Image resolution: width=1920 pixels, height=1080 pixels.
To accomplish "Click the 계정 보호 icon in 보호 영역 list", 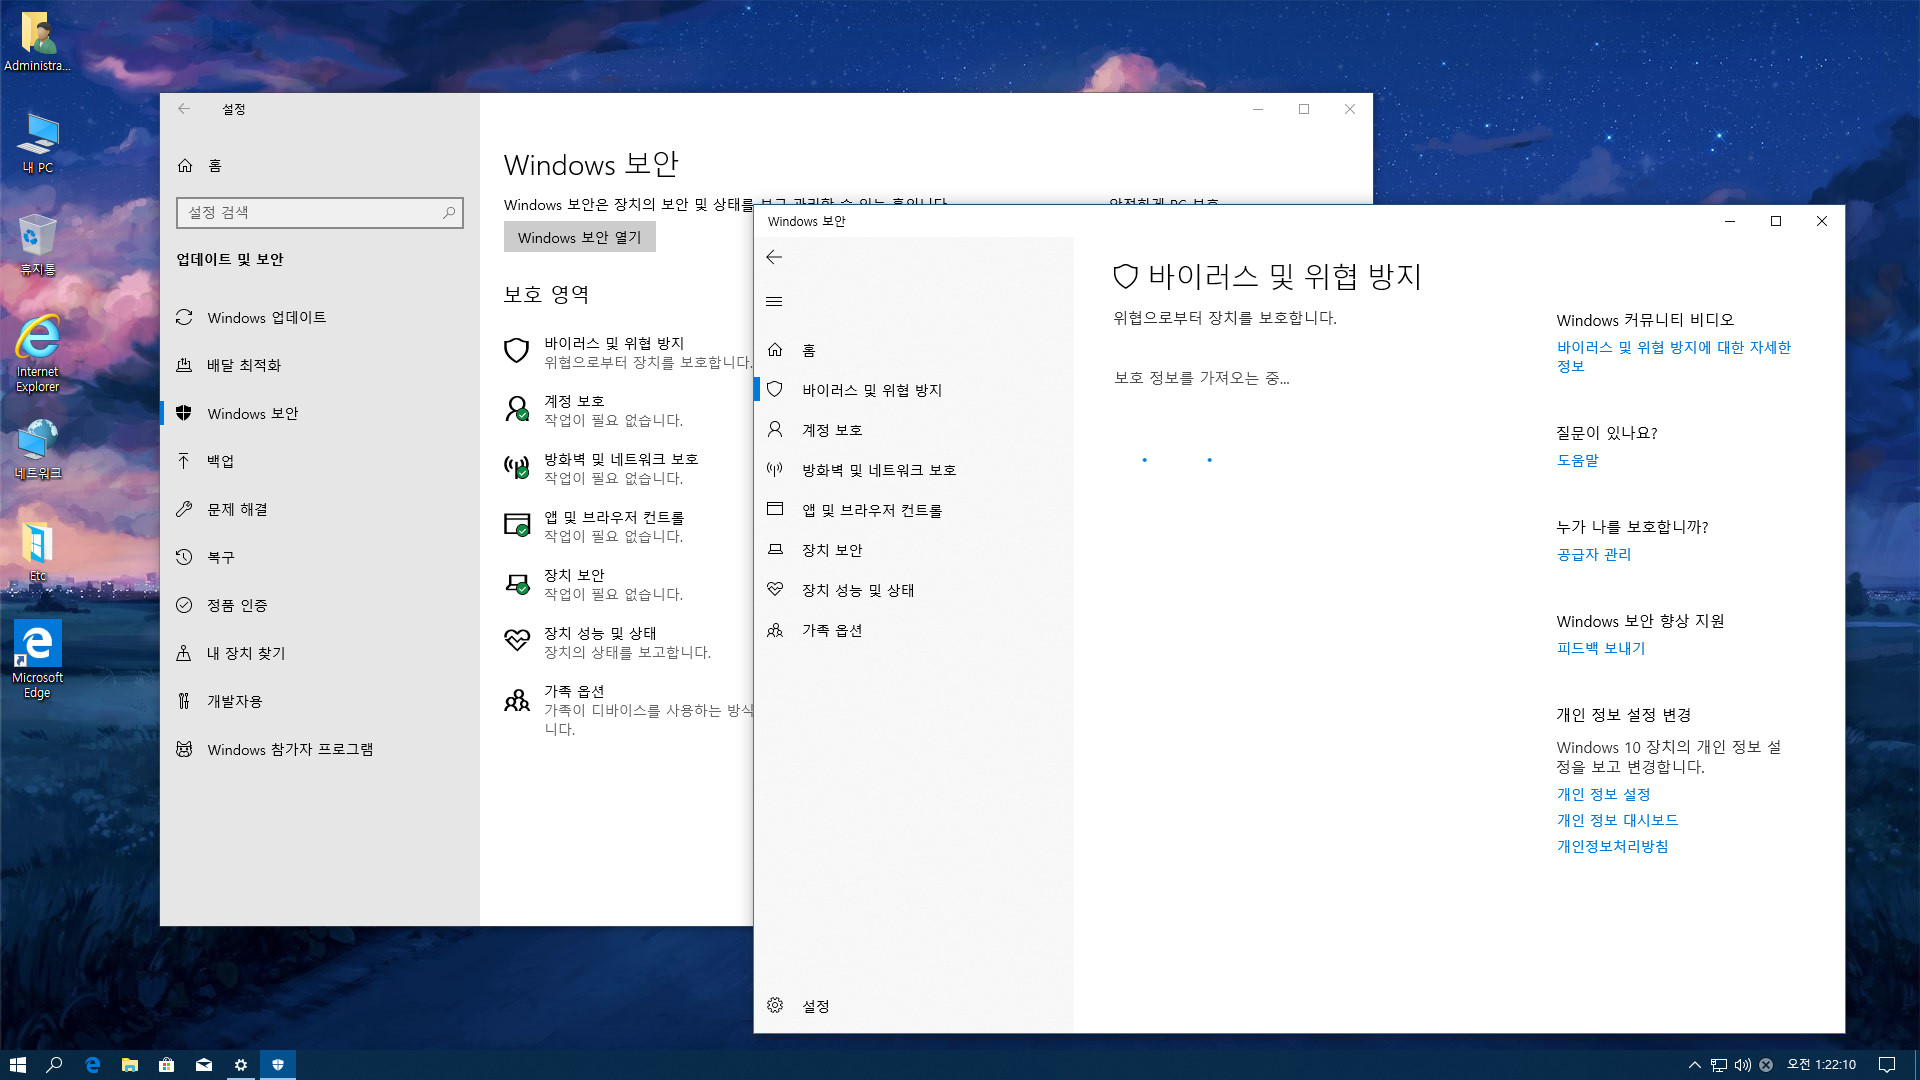I will (x=517, y=408).
